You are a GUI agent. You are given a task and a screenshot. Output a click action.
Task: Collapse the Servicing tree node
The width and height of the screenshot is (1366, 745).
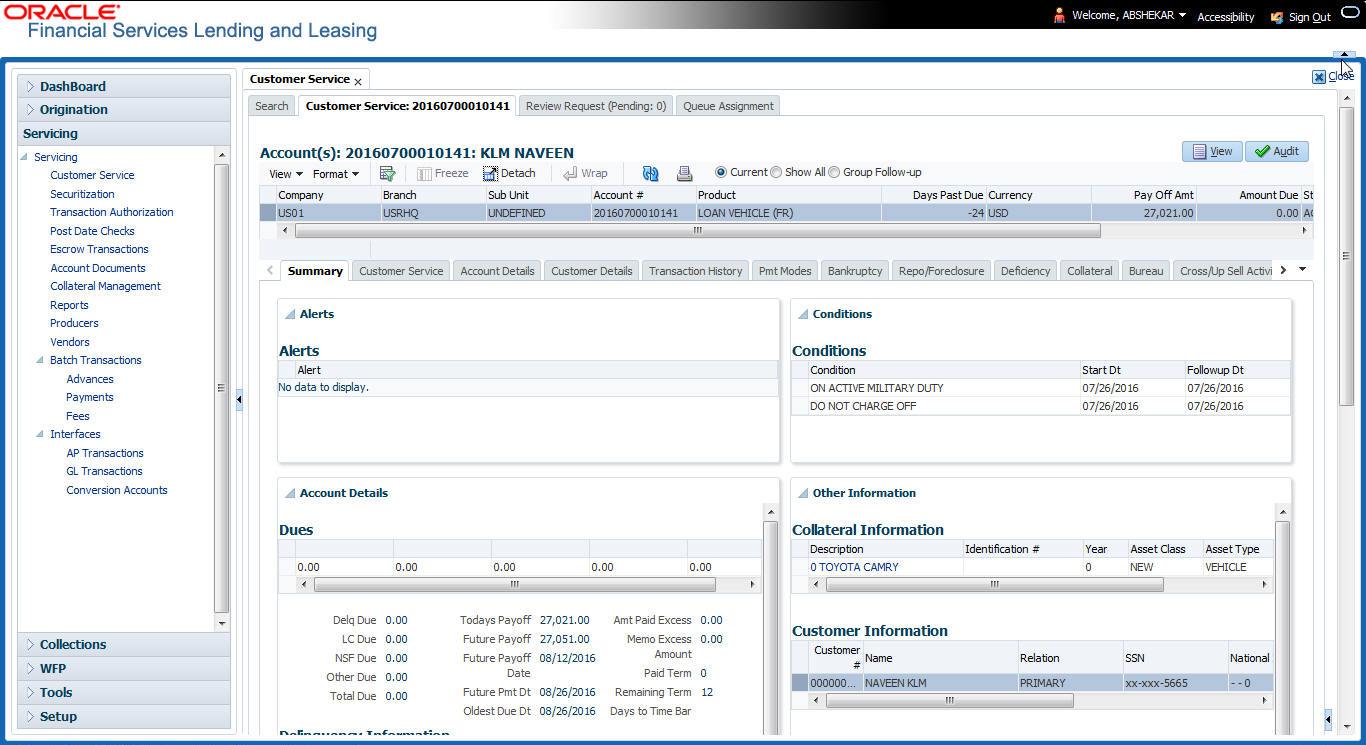point(25,157)
